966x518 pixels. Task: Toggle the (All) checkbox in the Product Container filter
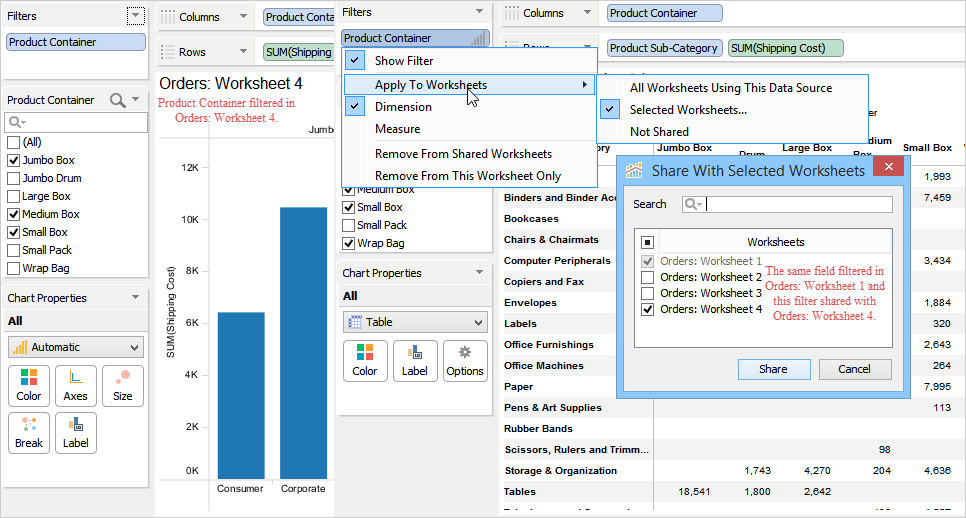pos(13,142)
